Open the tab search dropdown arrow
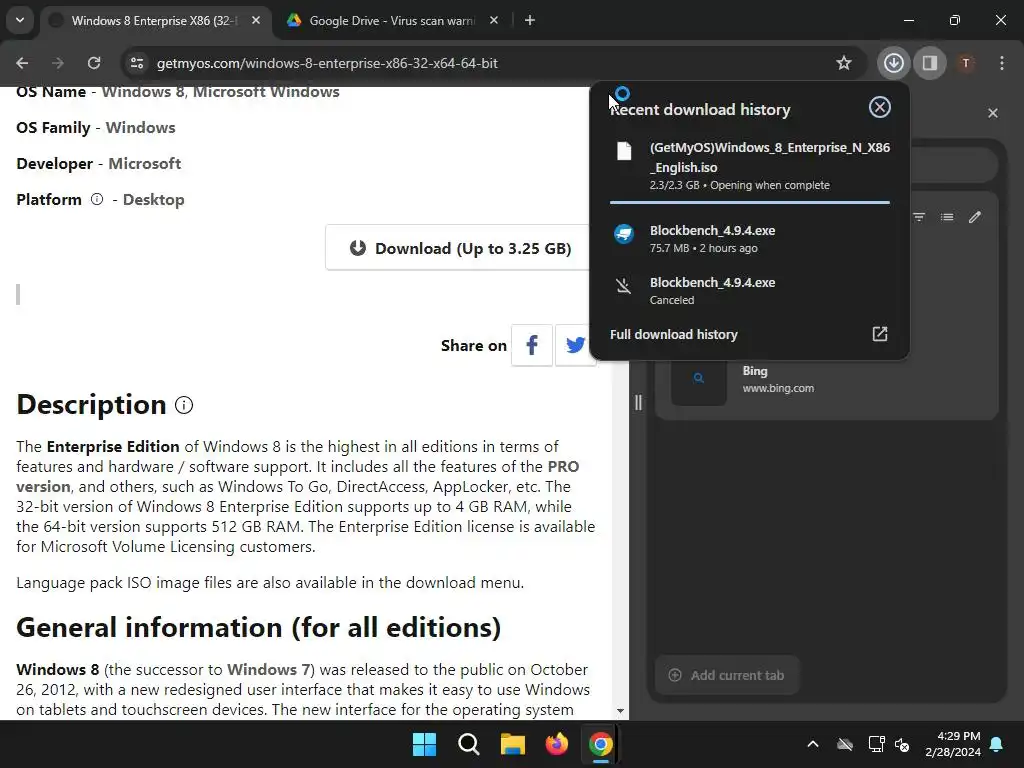This screenshot has width=1024, height=768. [20, 20]
